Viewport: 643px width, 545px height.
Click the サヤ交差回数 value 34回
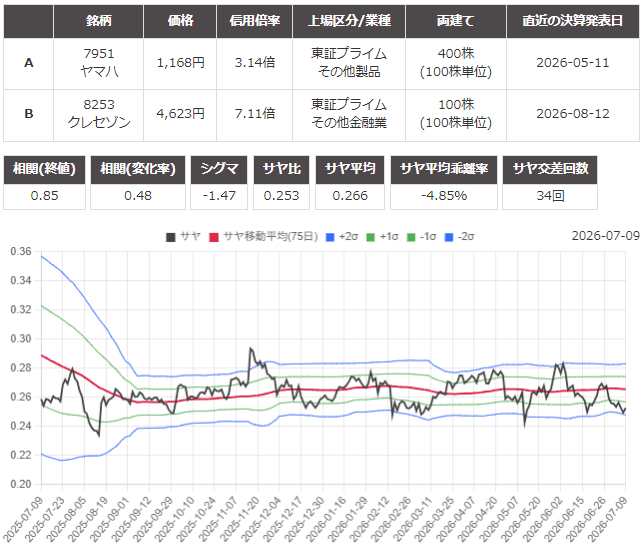550,196
